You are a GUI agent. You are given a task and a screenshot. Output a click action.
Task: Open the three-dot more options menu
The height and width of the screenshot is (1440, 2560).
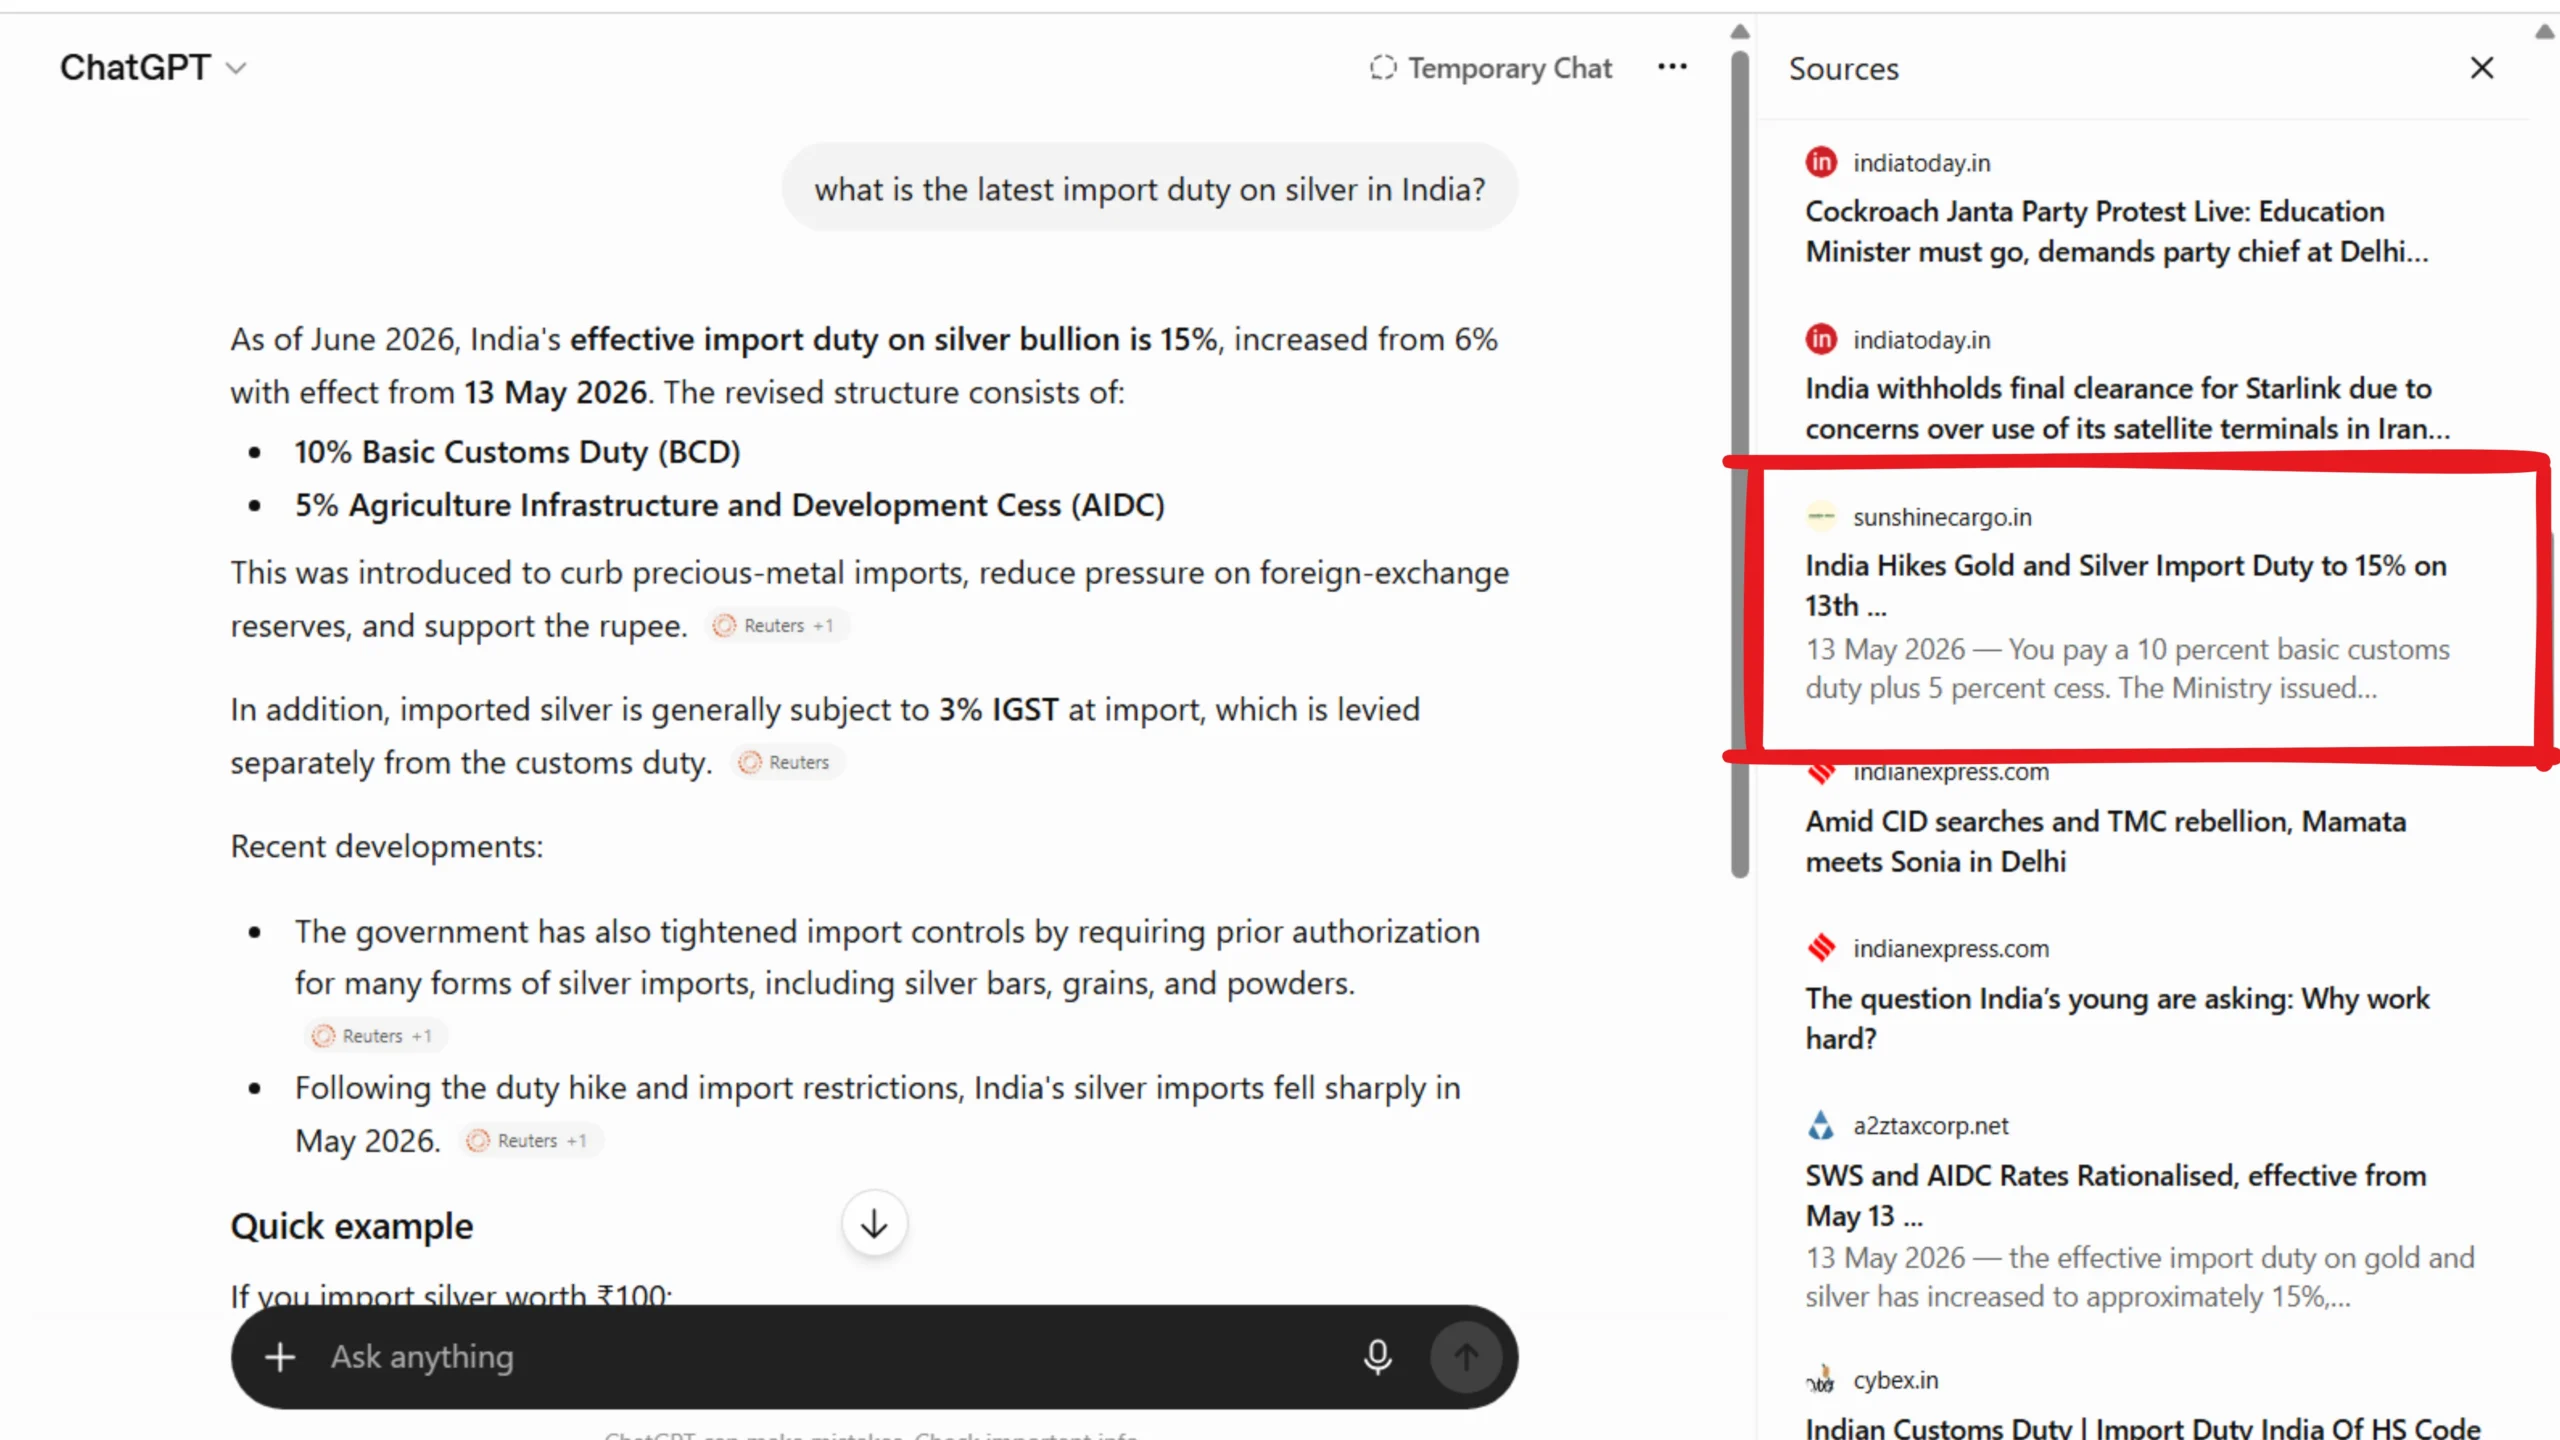pos(1672,67)
